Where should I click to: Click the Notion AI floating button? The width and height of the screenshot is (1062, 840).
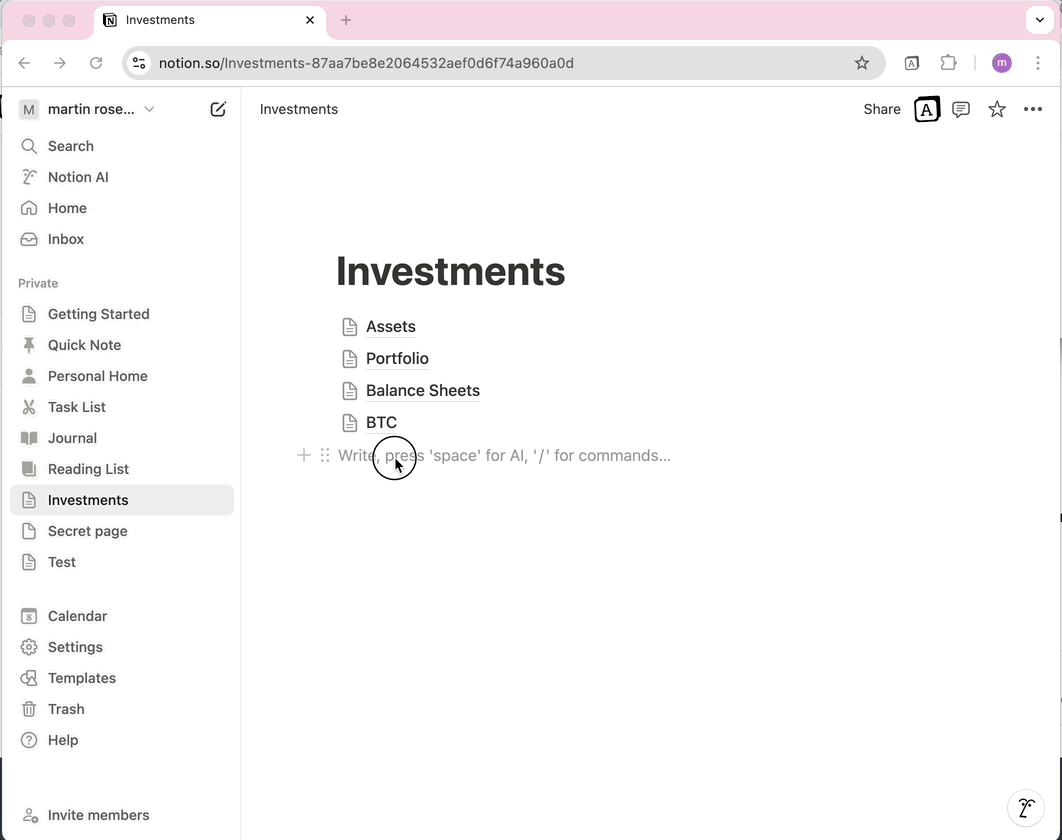(x=1026, y=808)
